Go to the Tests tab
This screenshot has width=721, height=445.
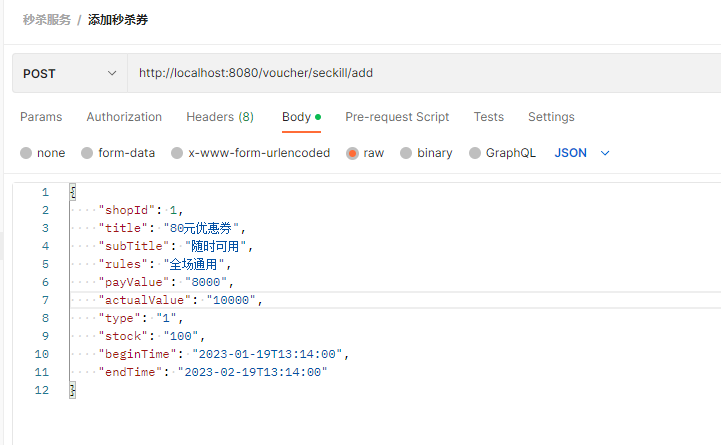(489, 117)
